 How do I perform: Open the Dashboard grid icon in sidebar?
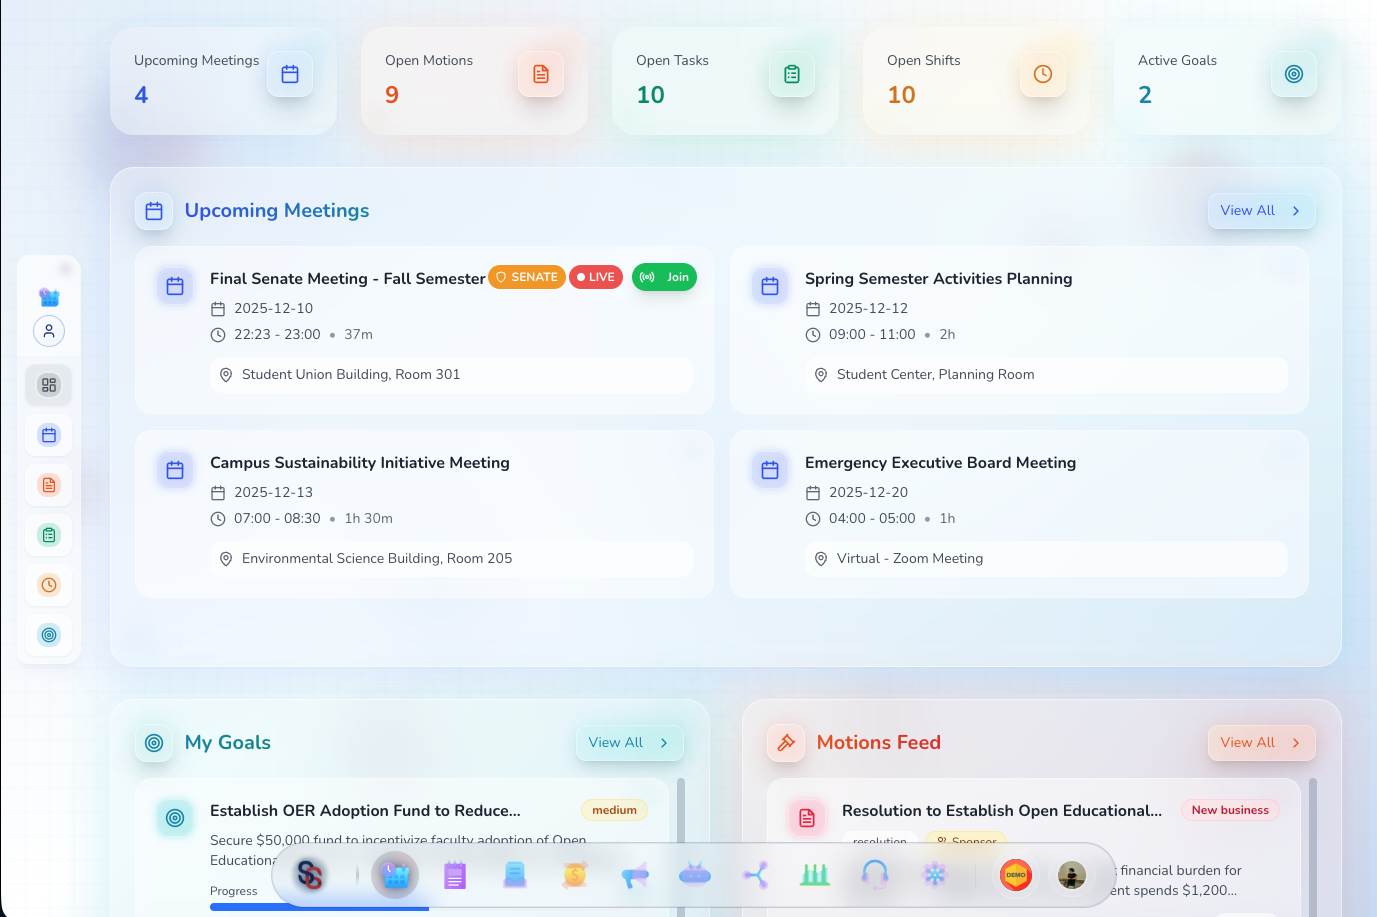48,384
